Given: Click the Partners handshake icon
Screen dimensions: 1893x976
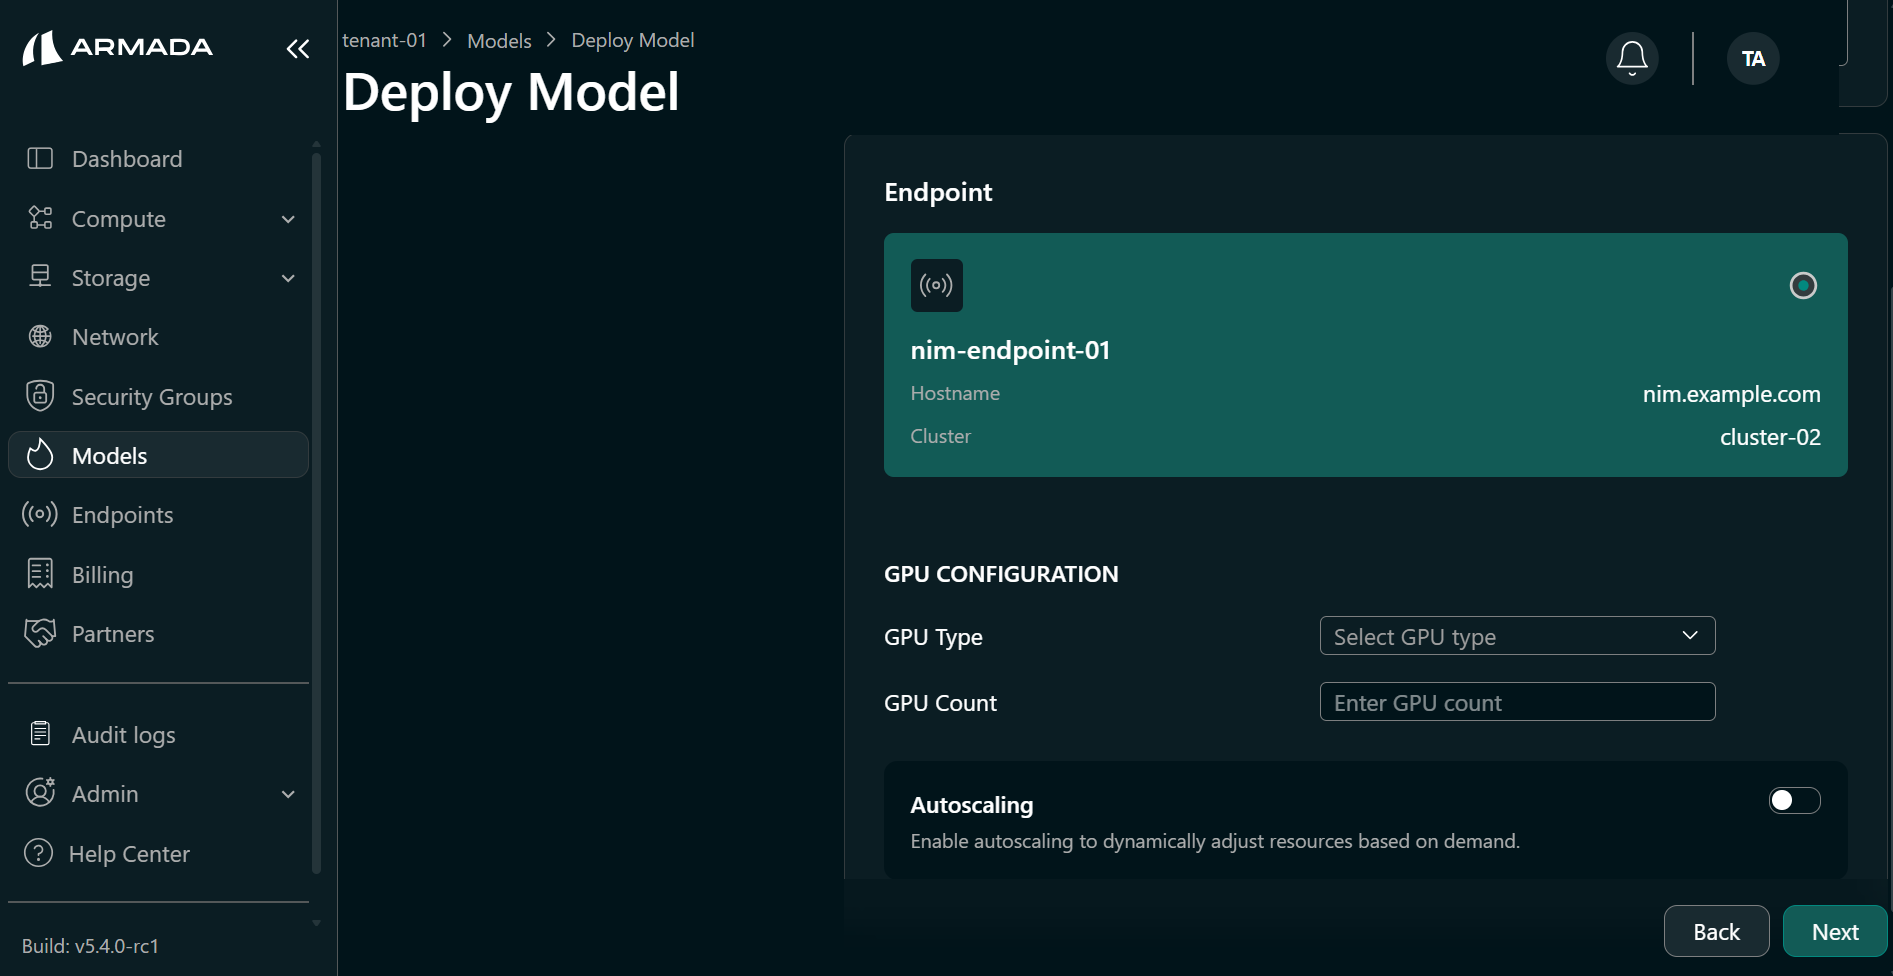Looking at the screenshot, I should click(x=40, y=633).
